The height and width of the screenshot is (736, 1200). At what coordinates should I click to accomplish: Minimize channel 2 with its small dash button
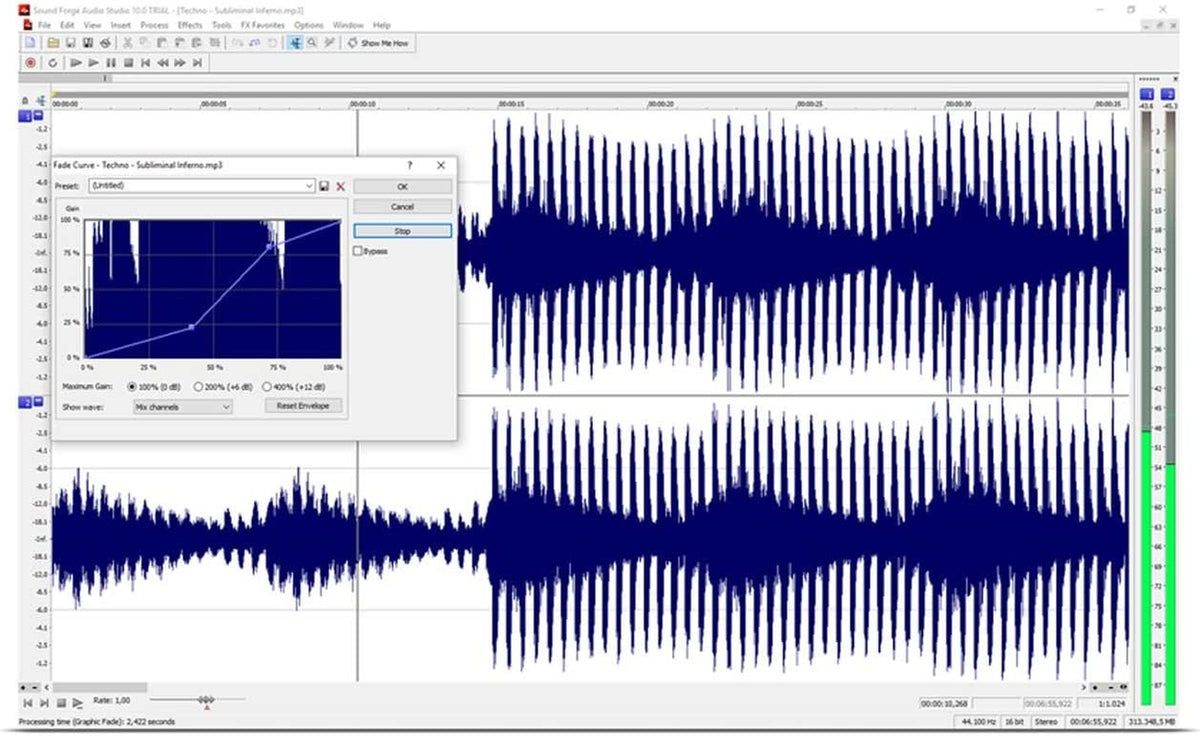(38, 402)
